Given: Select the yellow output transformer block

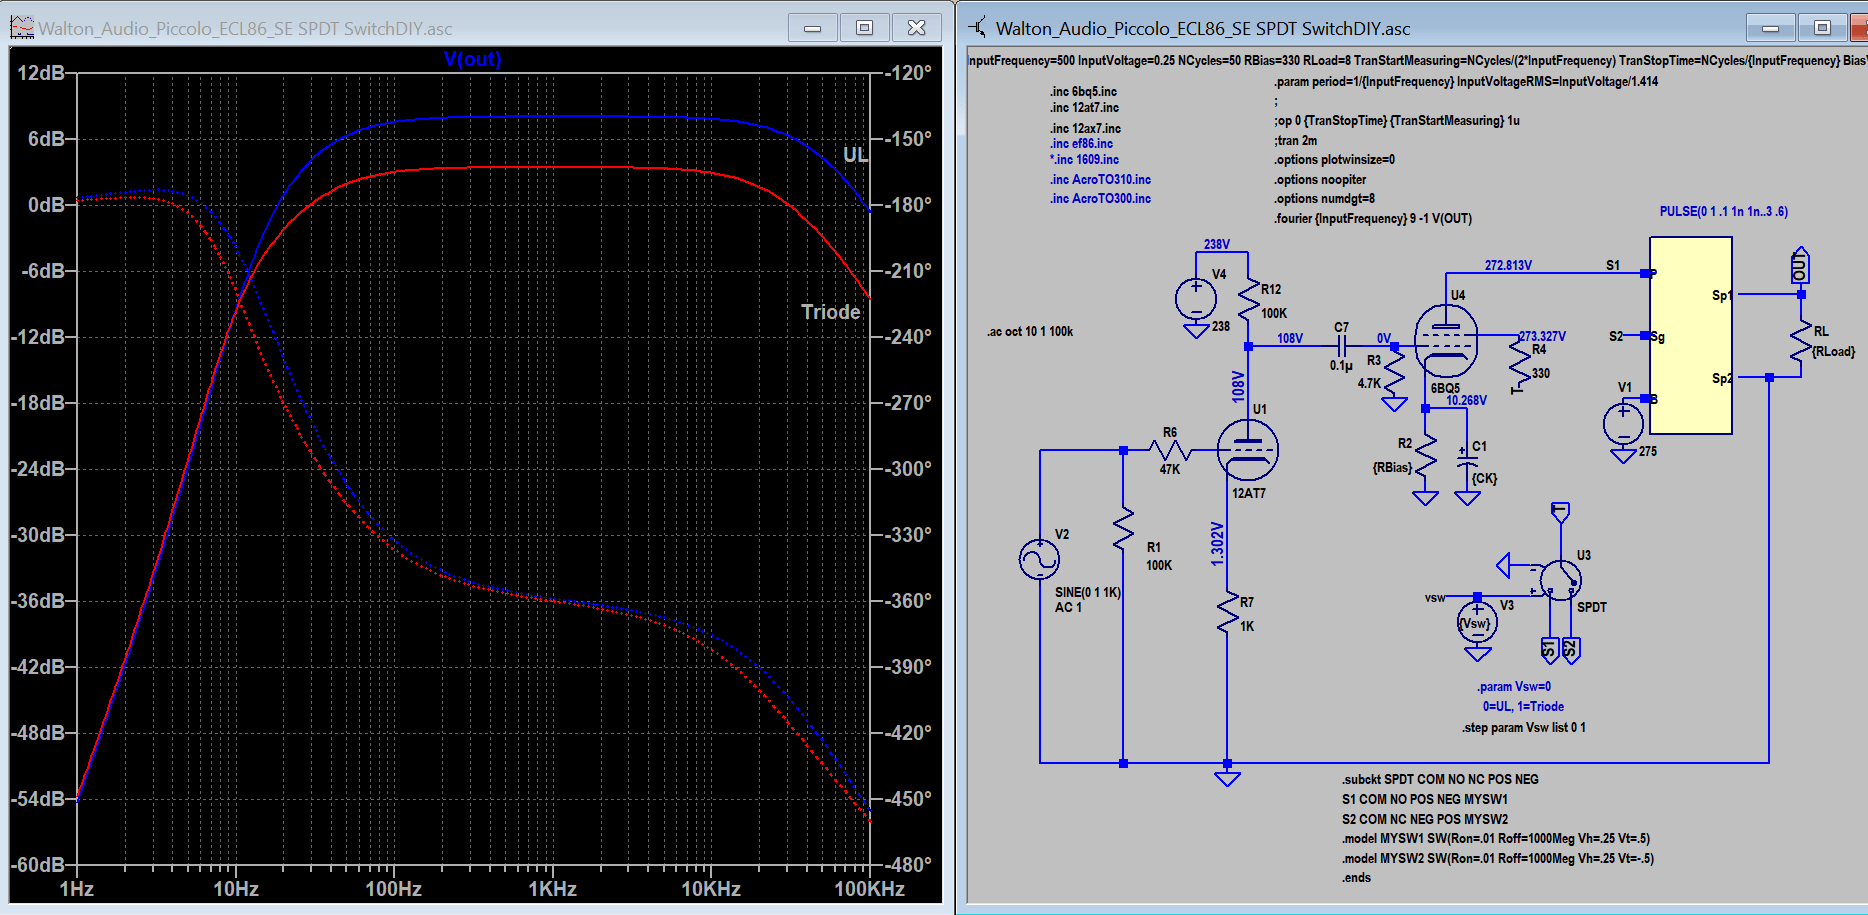Looking at the screenshot, I should tap(1691, 336).
